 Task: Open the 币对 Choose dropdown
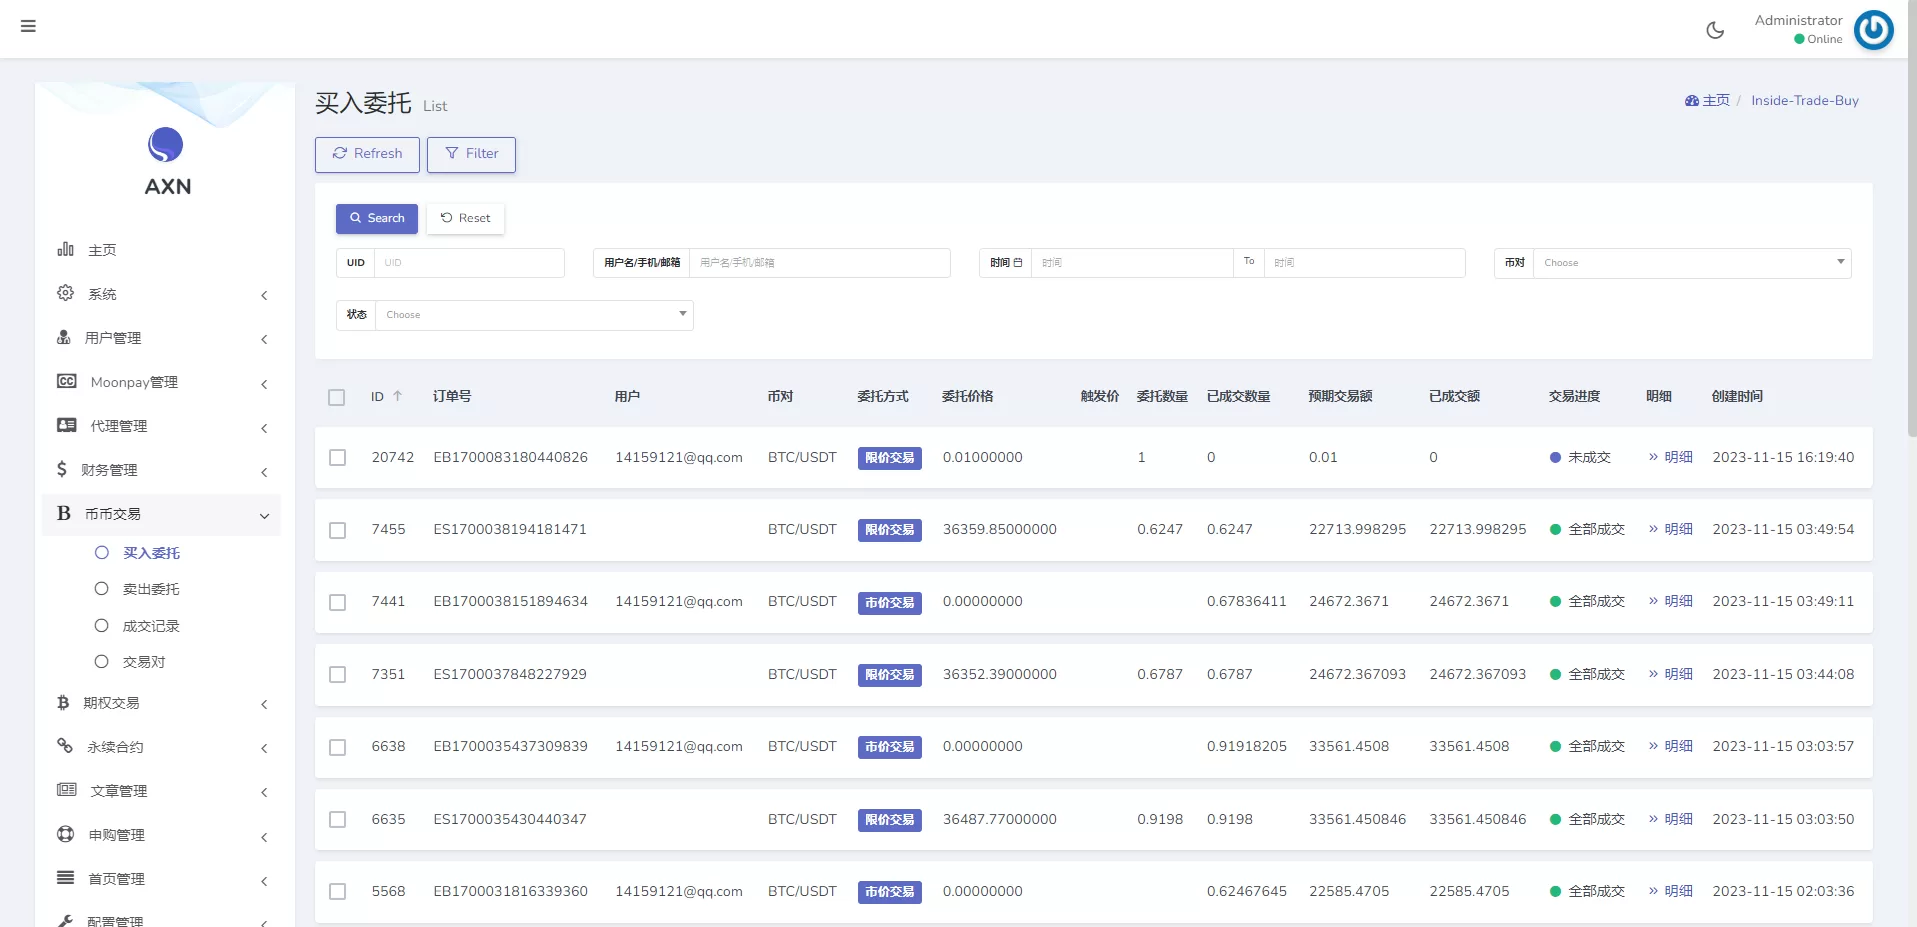[1690, 263]
